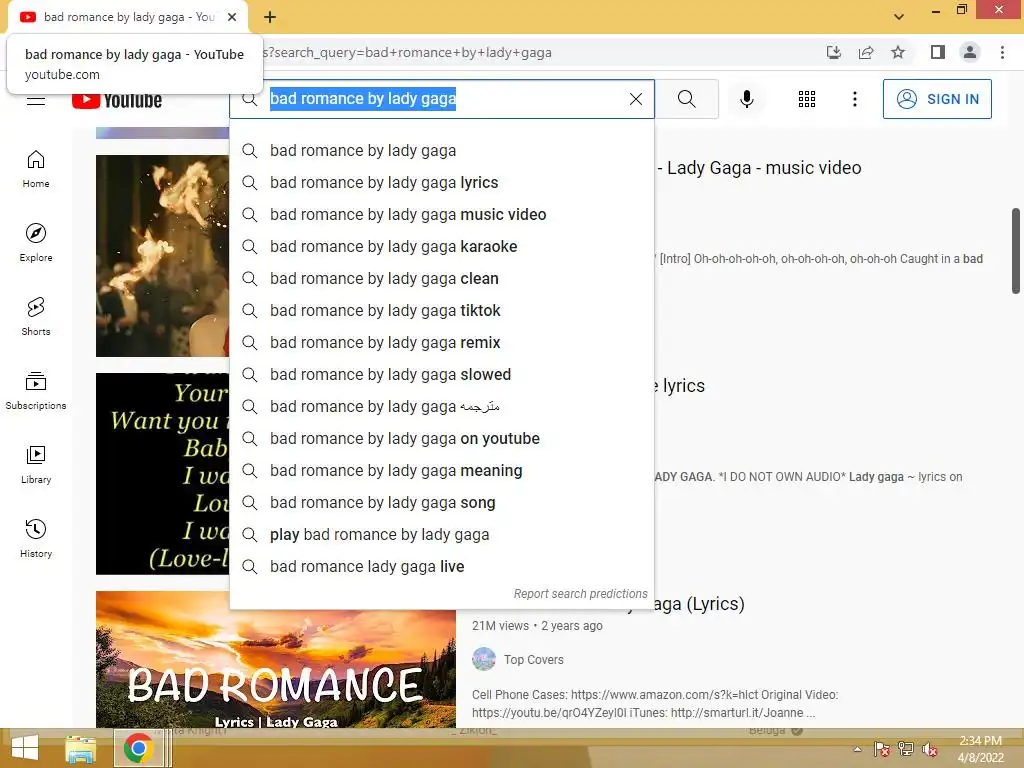The image size is (1024, 768).
Task: Show hidden system tray icons arrow
Action: 857,749
